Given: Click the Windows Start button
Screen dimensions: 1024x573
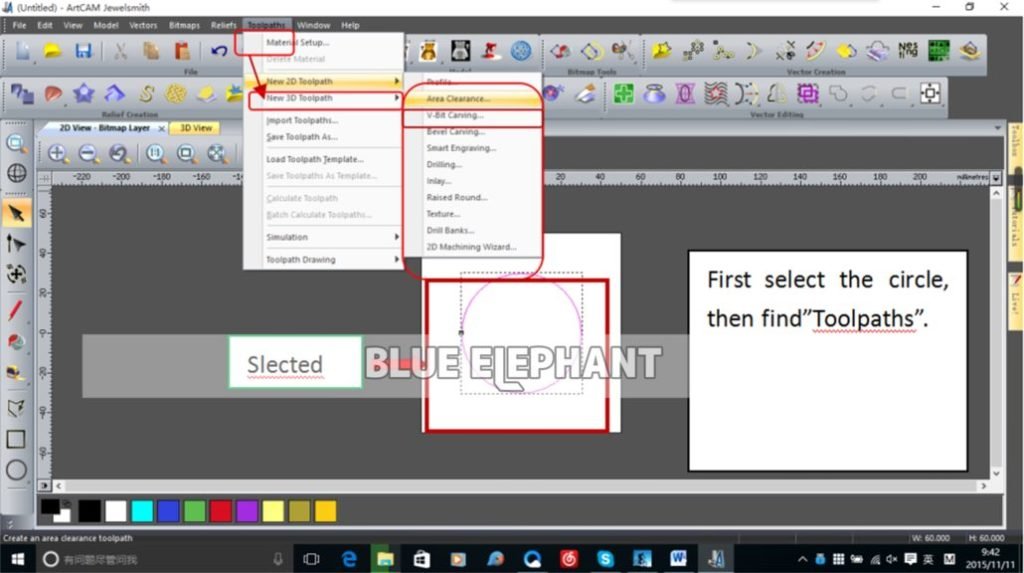Looking at the screenshot, I should pyautogui.click(x=18, y=559).
